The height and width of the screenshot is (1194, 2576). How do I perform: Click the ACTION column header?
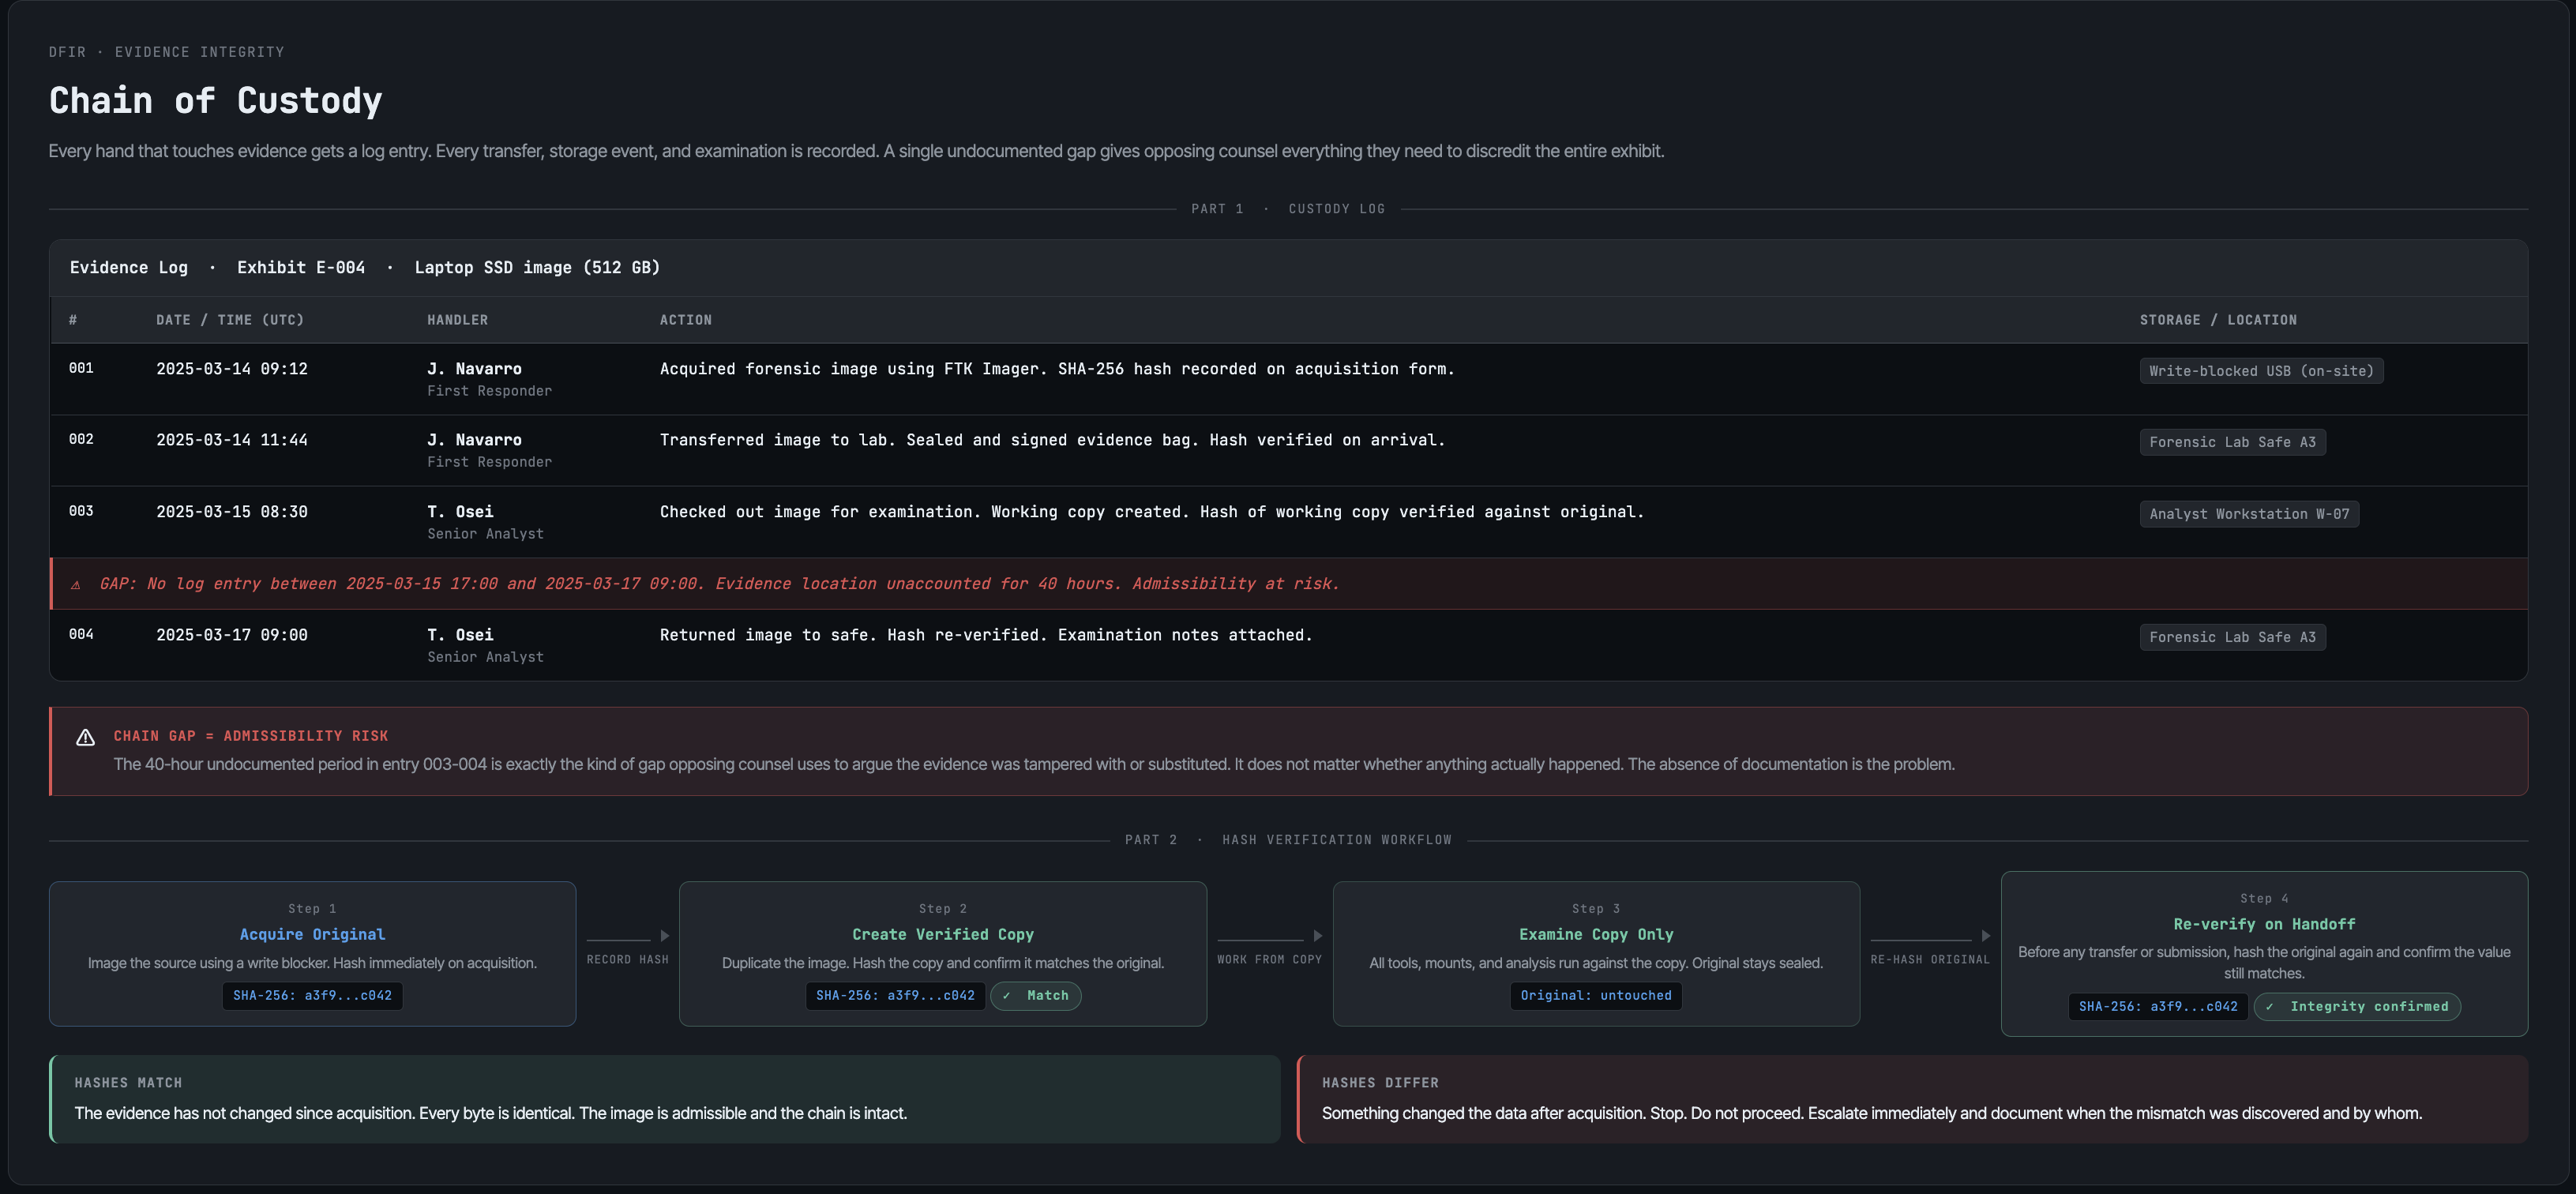tap(686, 320)
